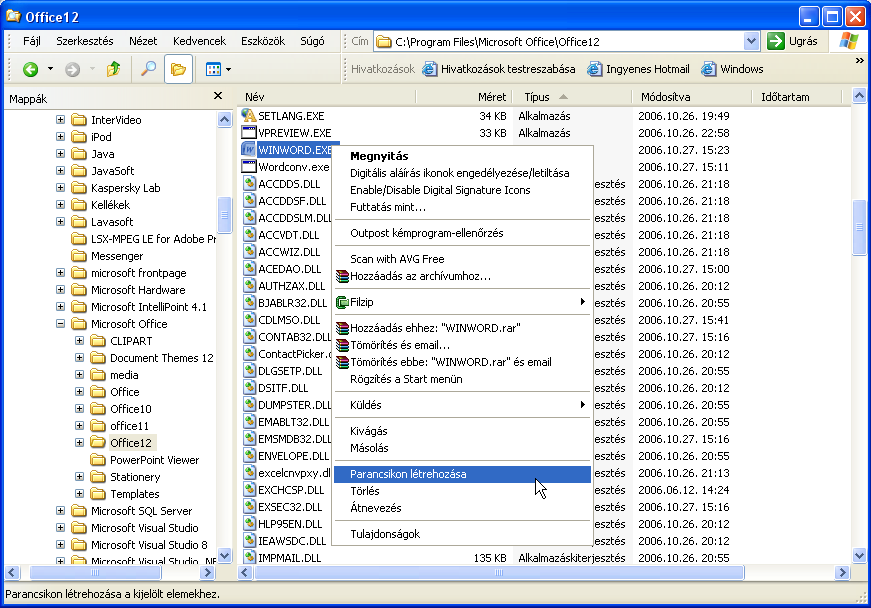Click Hivatkozások testreszabása link
The image size is (871, 608).
tap(499, 69)
